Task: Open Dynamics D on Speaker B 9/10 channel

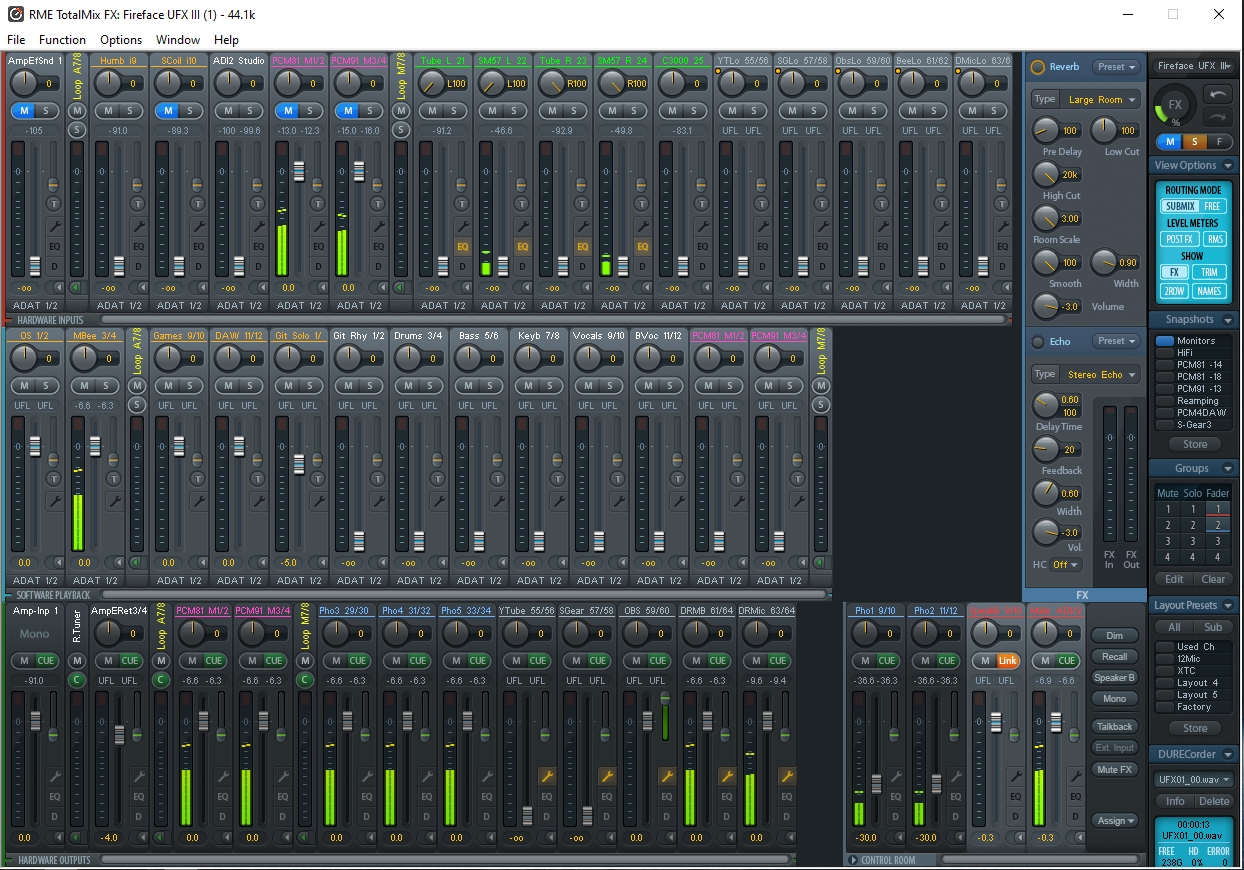Action: [x=1014, y=817]
